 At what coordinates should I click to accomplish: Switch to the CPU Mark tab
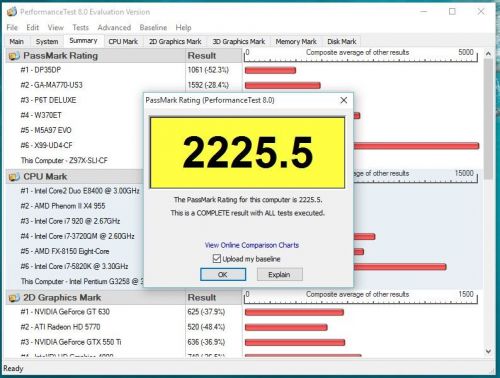point(123,42)
